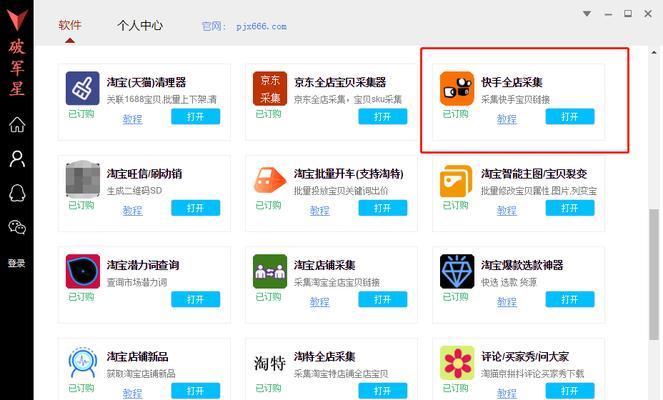Click the 淘特 text icon
This screenshot has height=400, width=663.
coord(270,363)
